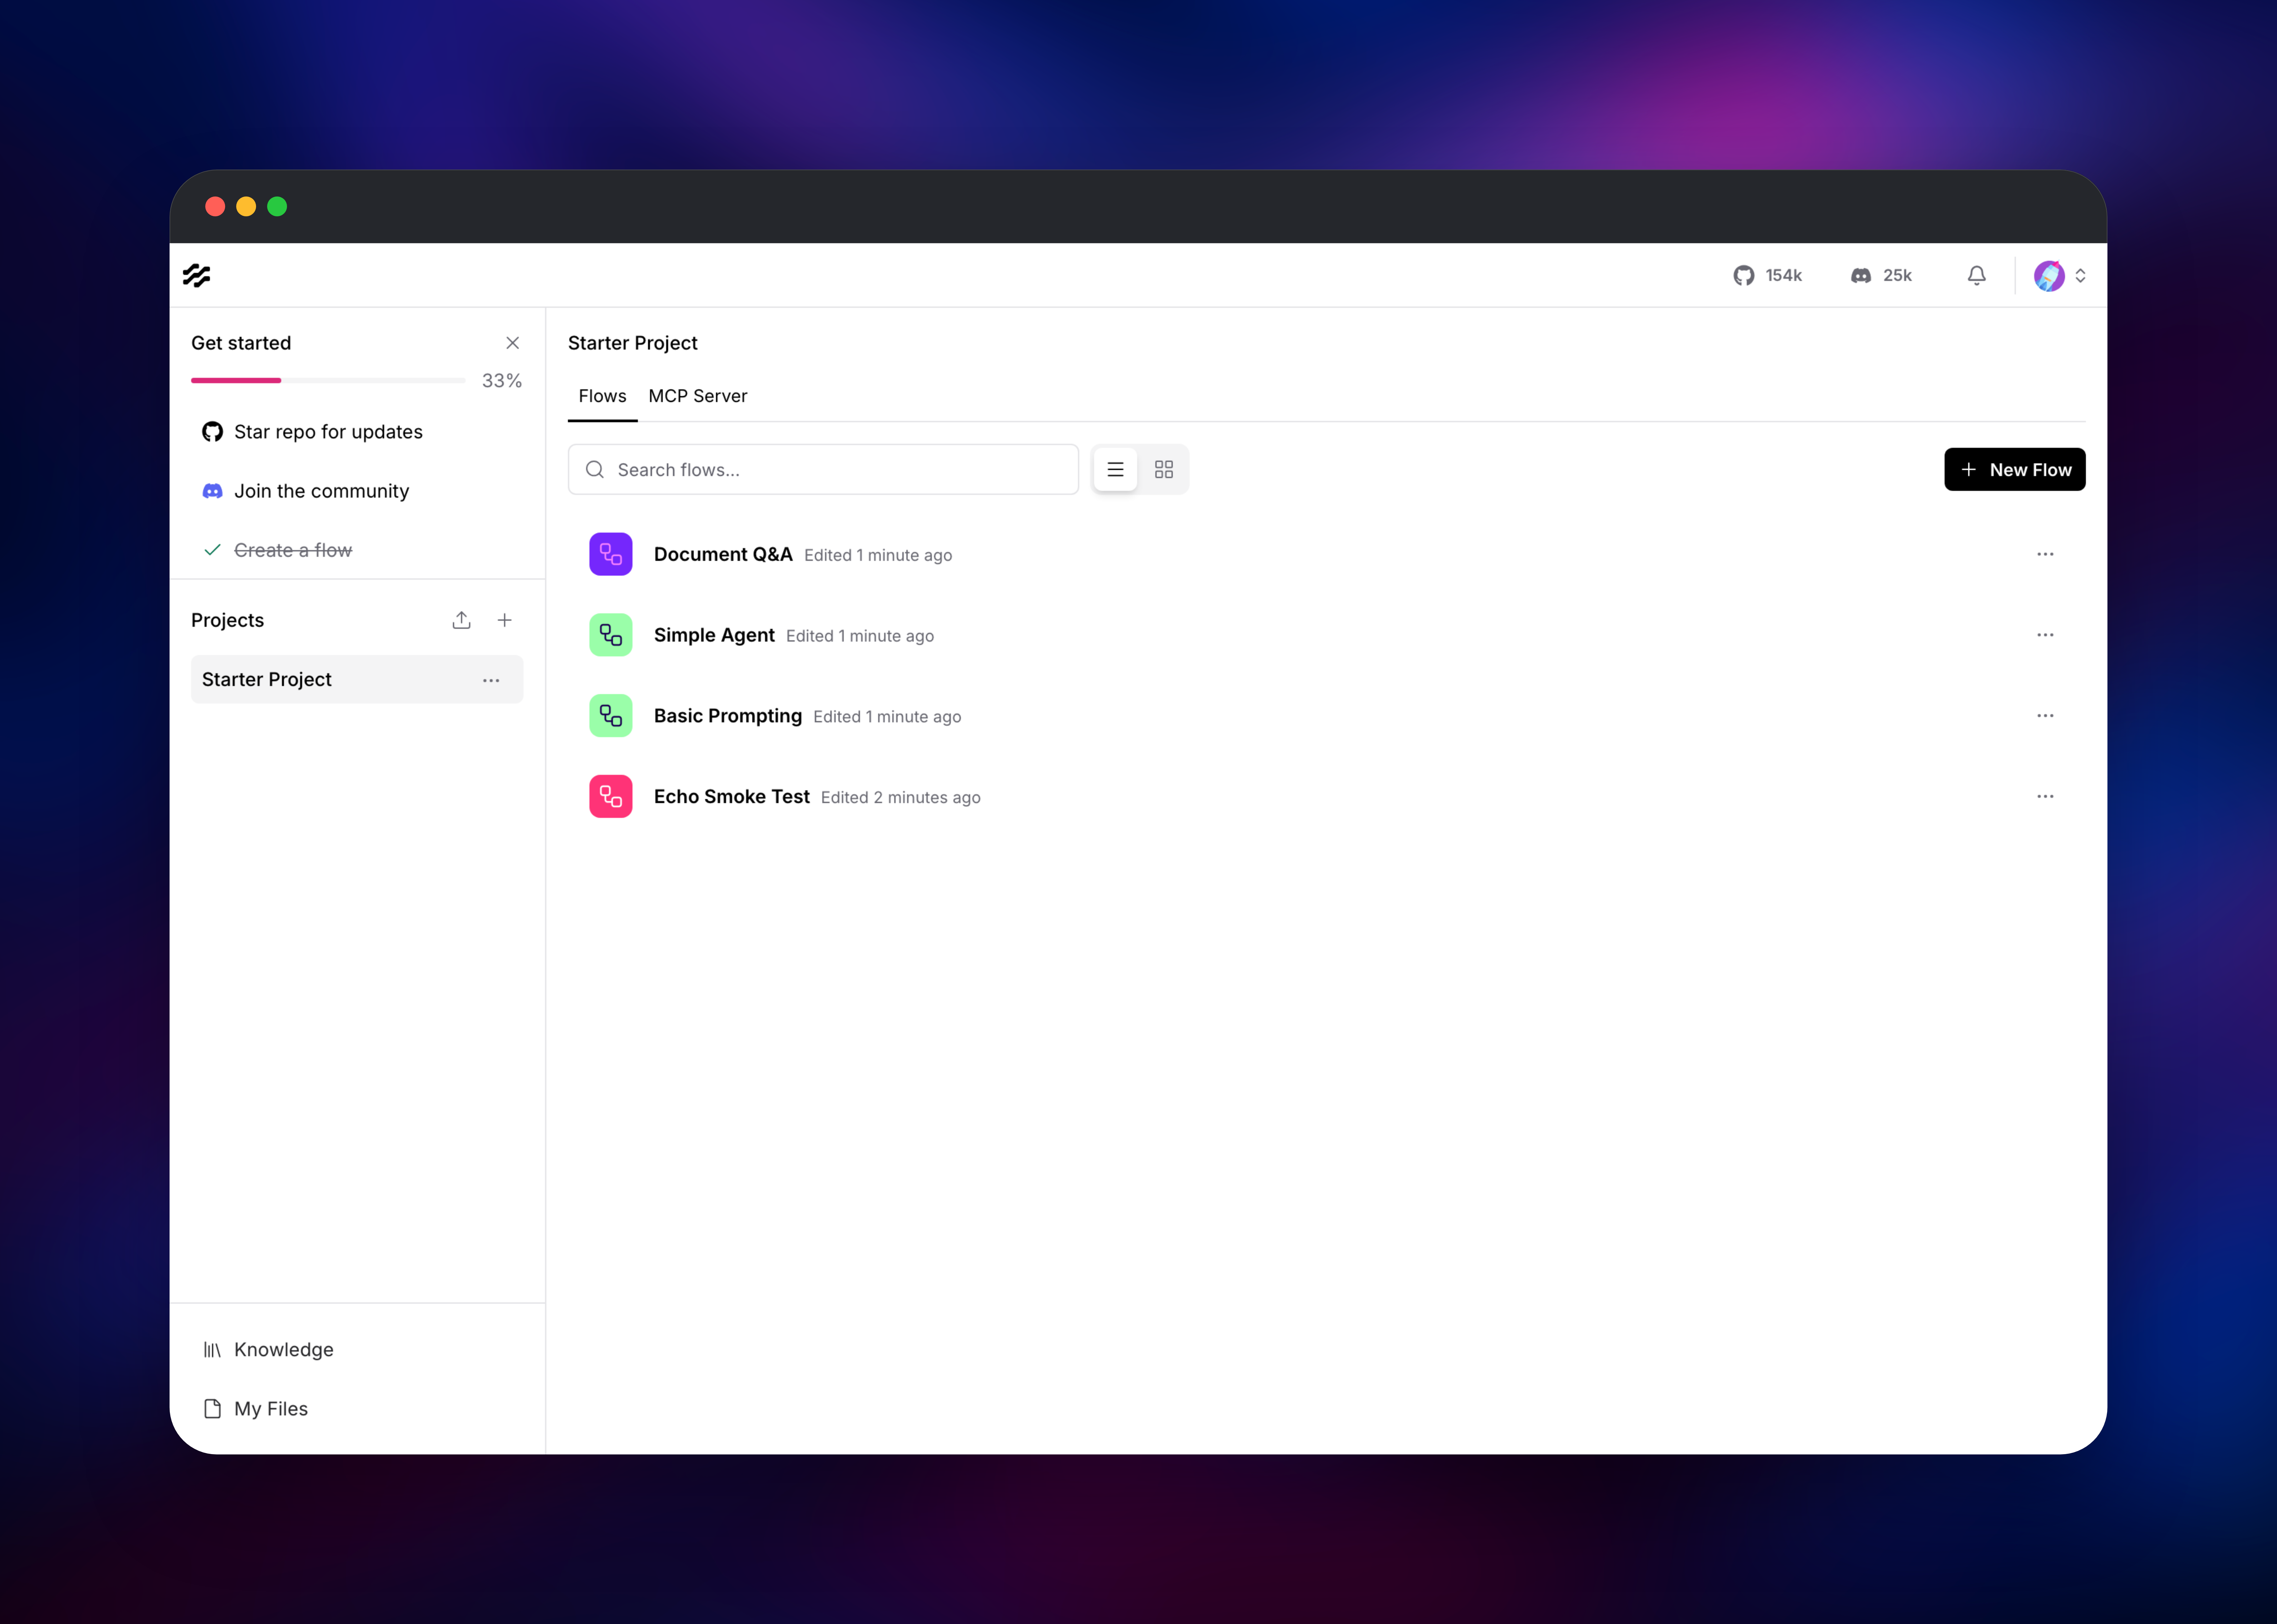Click 'Edited 2 minutes ago' text
Screen dimensions: 2277x1624
tap(901, 798)
